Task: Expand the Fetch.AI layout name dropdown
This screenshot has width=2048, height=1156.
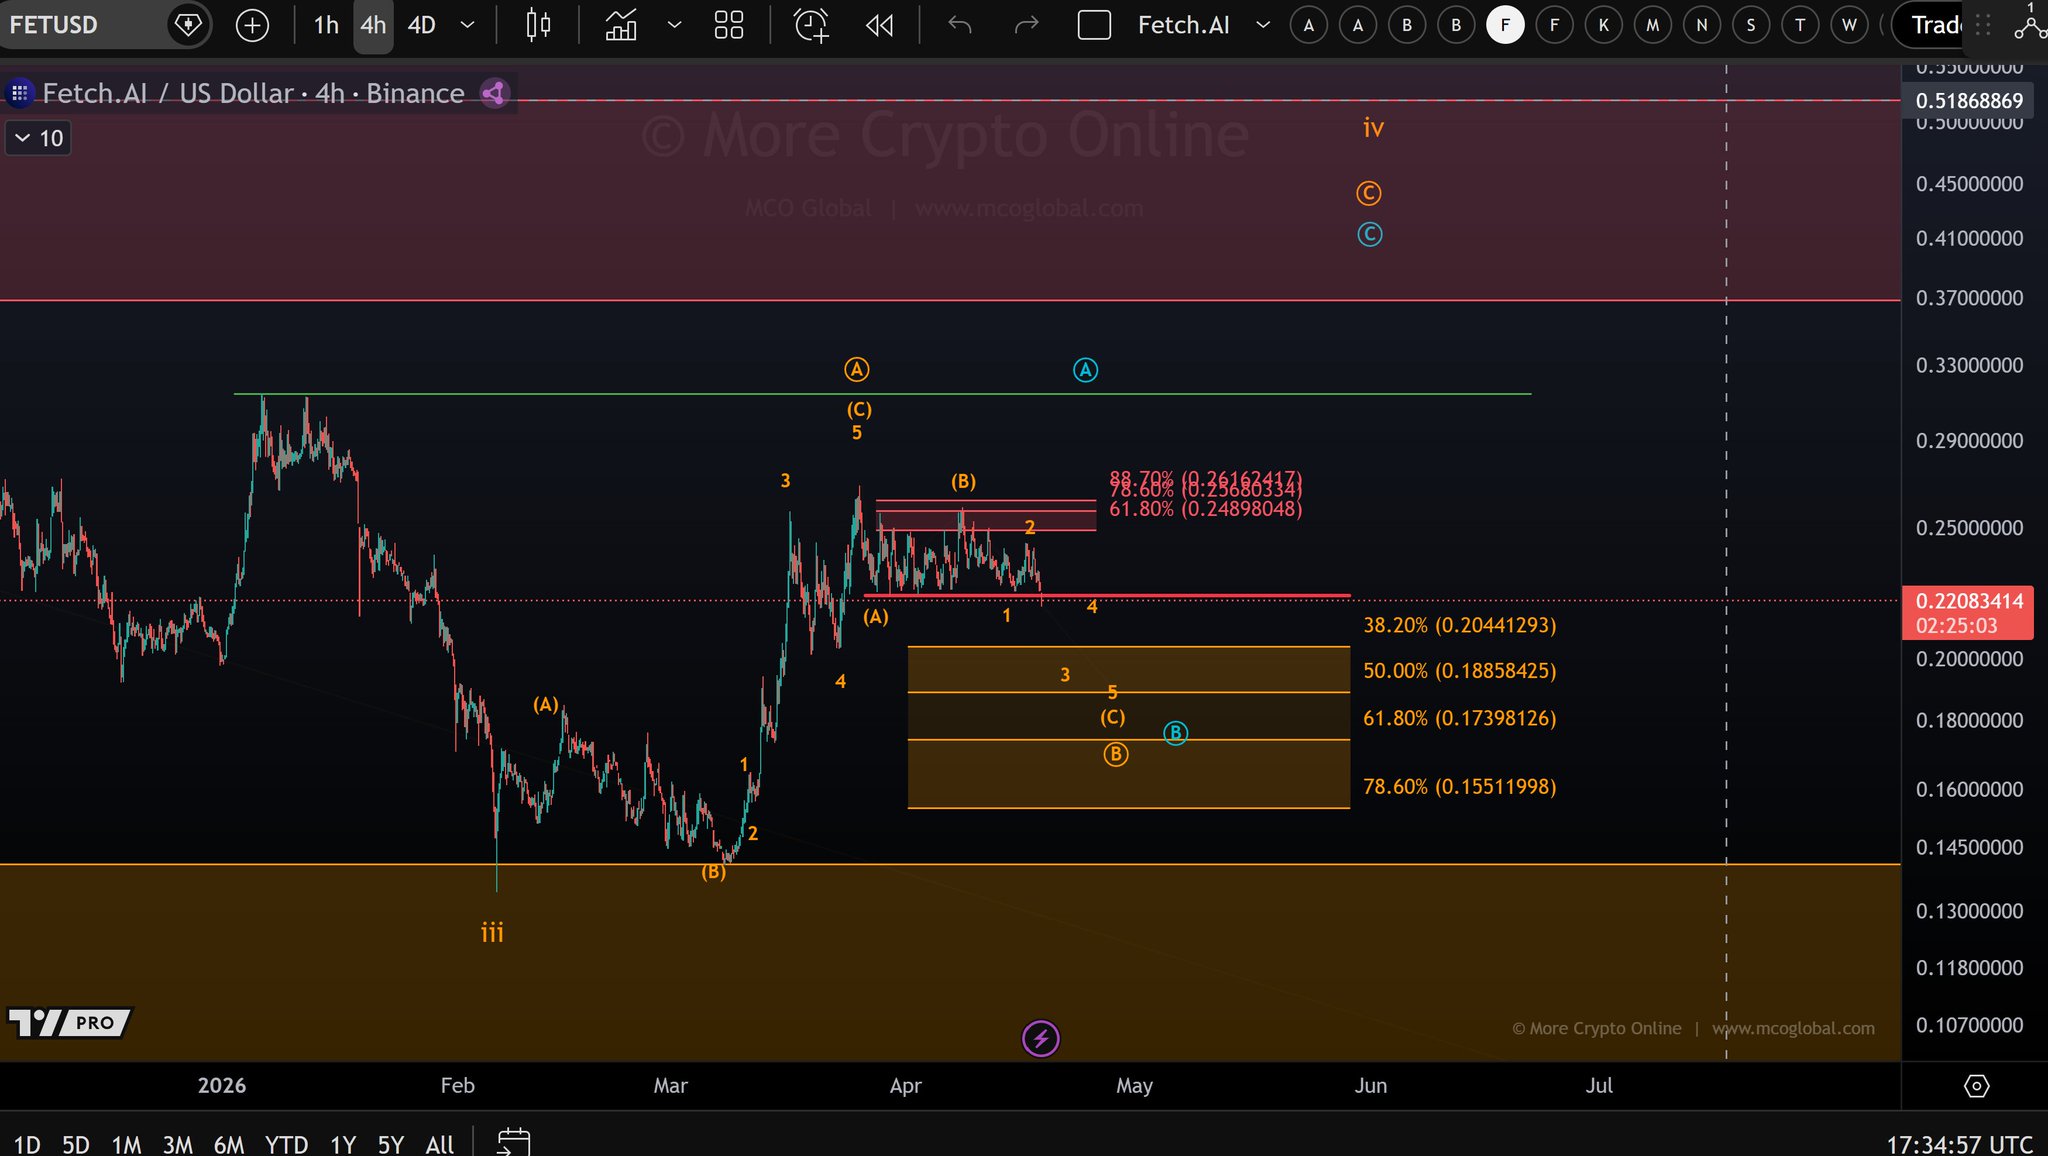Action: coord(1263,25)
